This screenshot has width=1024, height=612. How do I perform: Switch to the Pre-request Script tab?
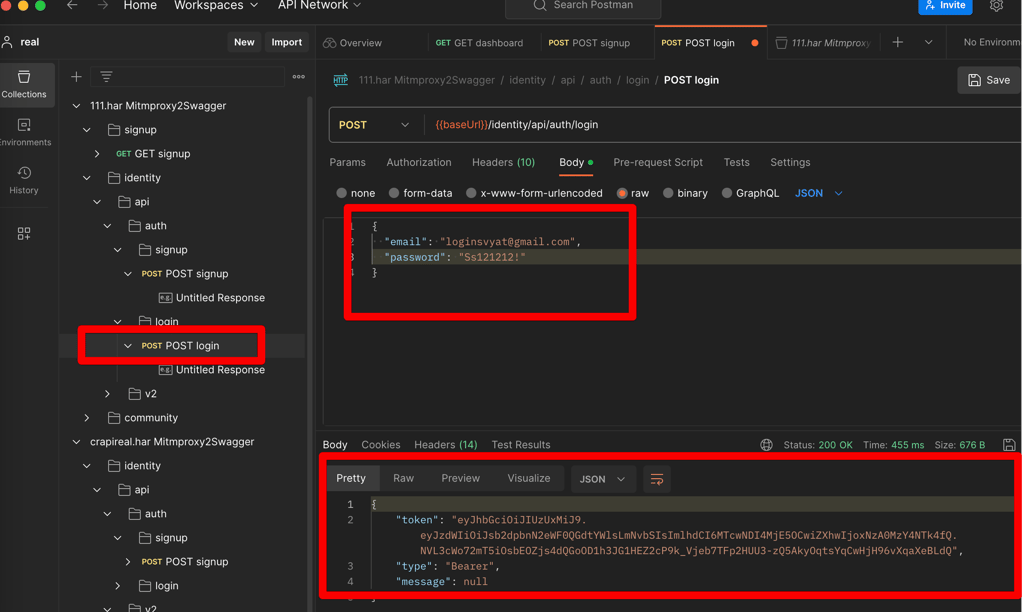(658, 163)
